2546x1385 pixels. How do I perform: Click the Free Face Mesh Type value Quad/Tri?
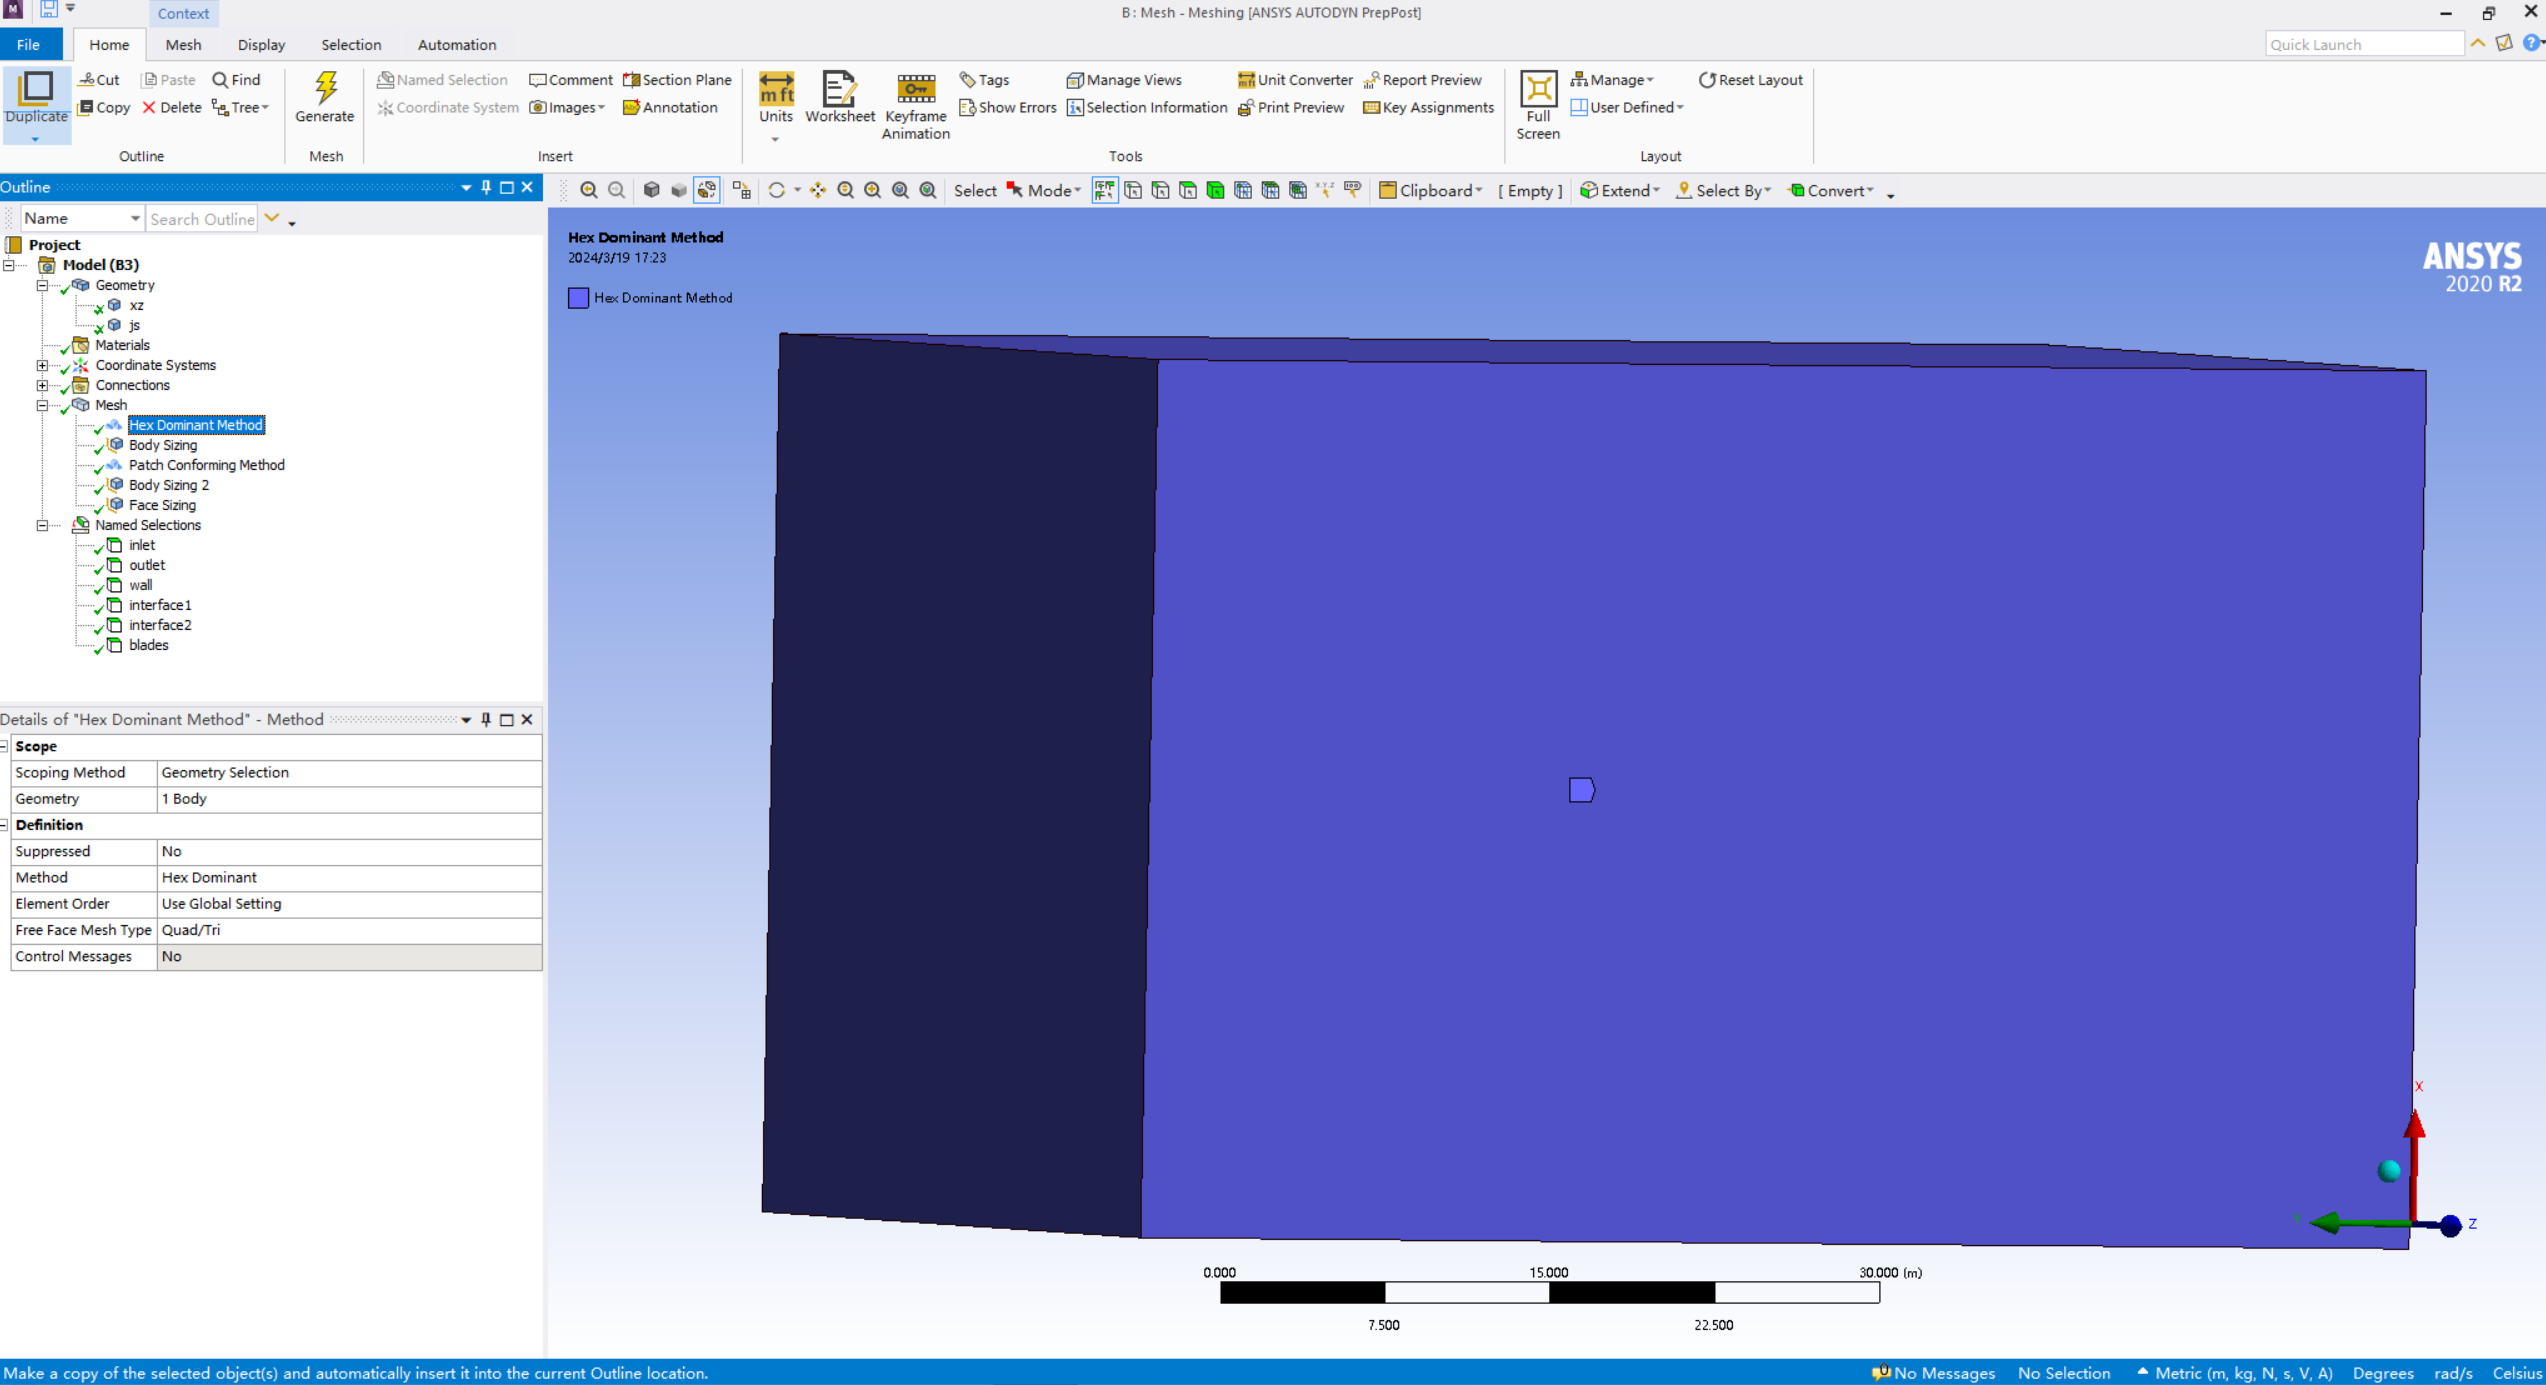point(349,930)
